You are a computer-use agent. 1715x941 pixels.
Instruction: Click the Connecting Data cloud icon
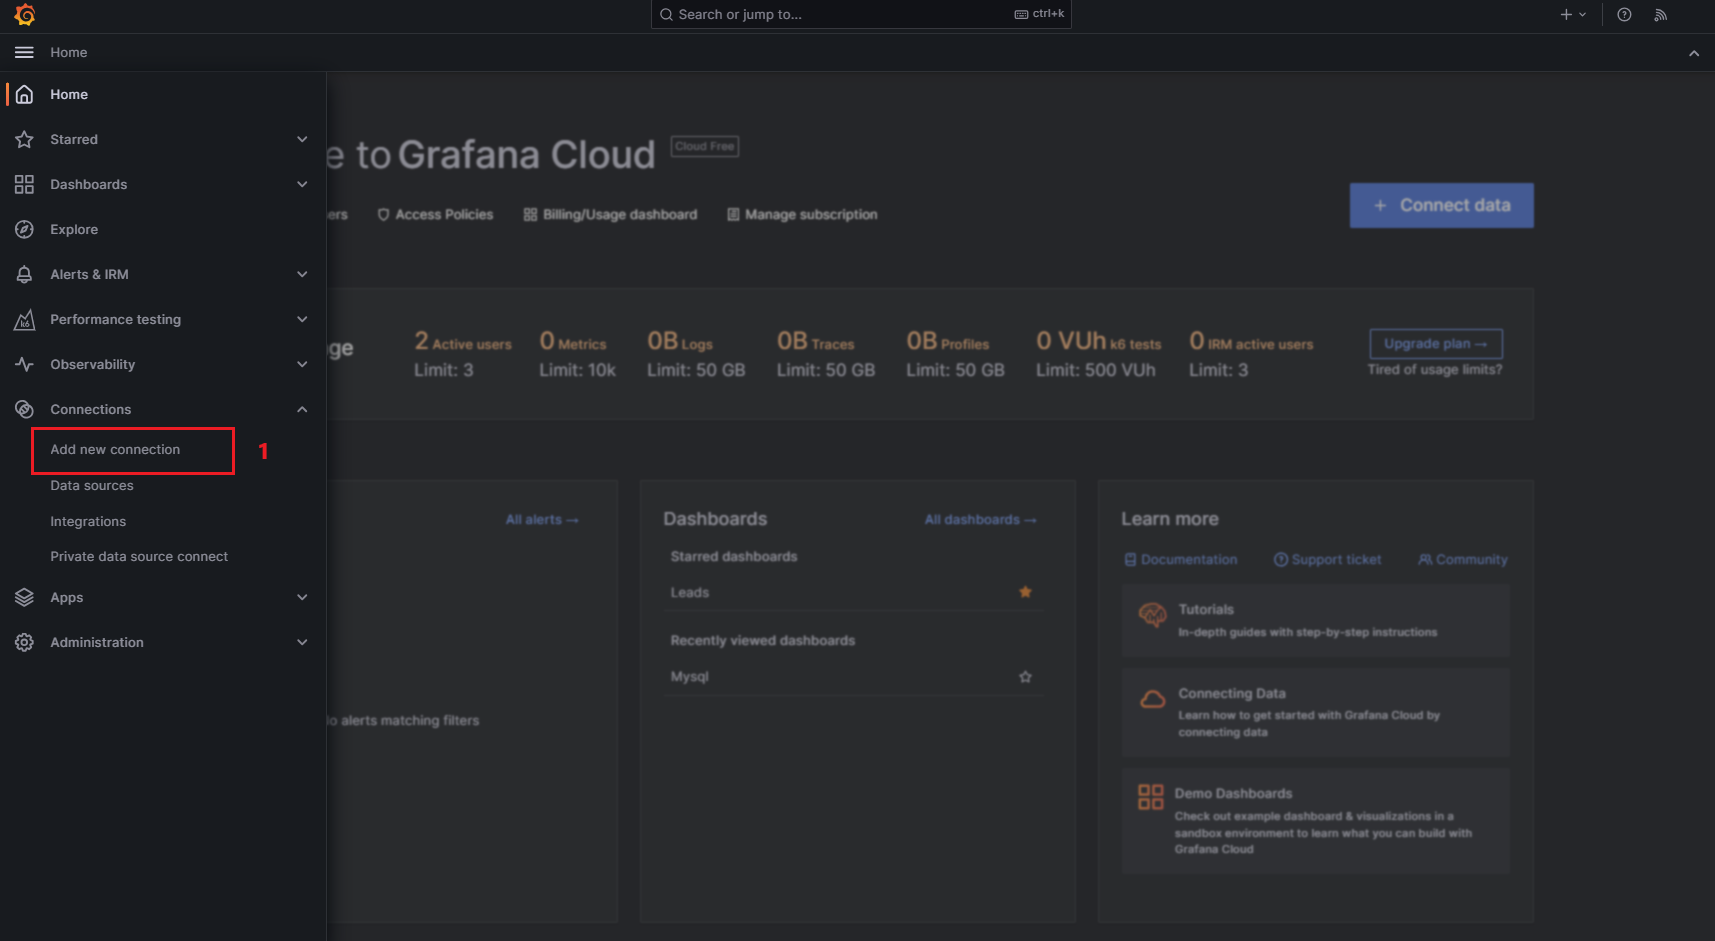click(1153, 699)
